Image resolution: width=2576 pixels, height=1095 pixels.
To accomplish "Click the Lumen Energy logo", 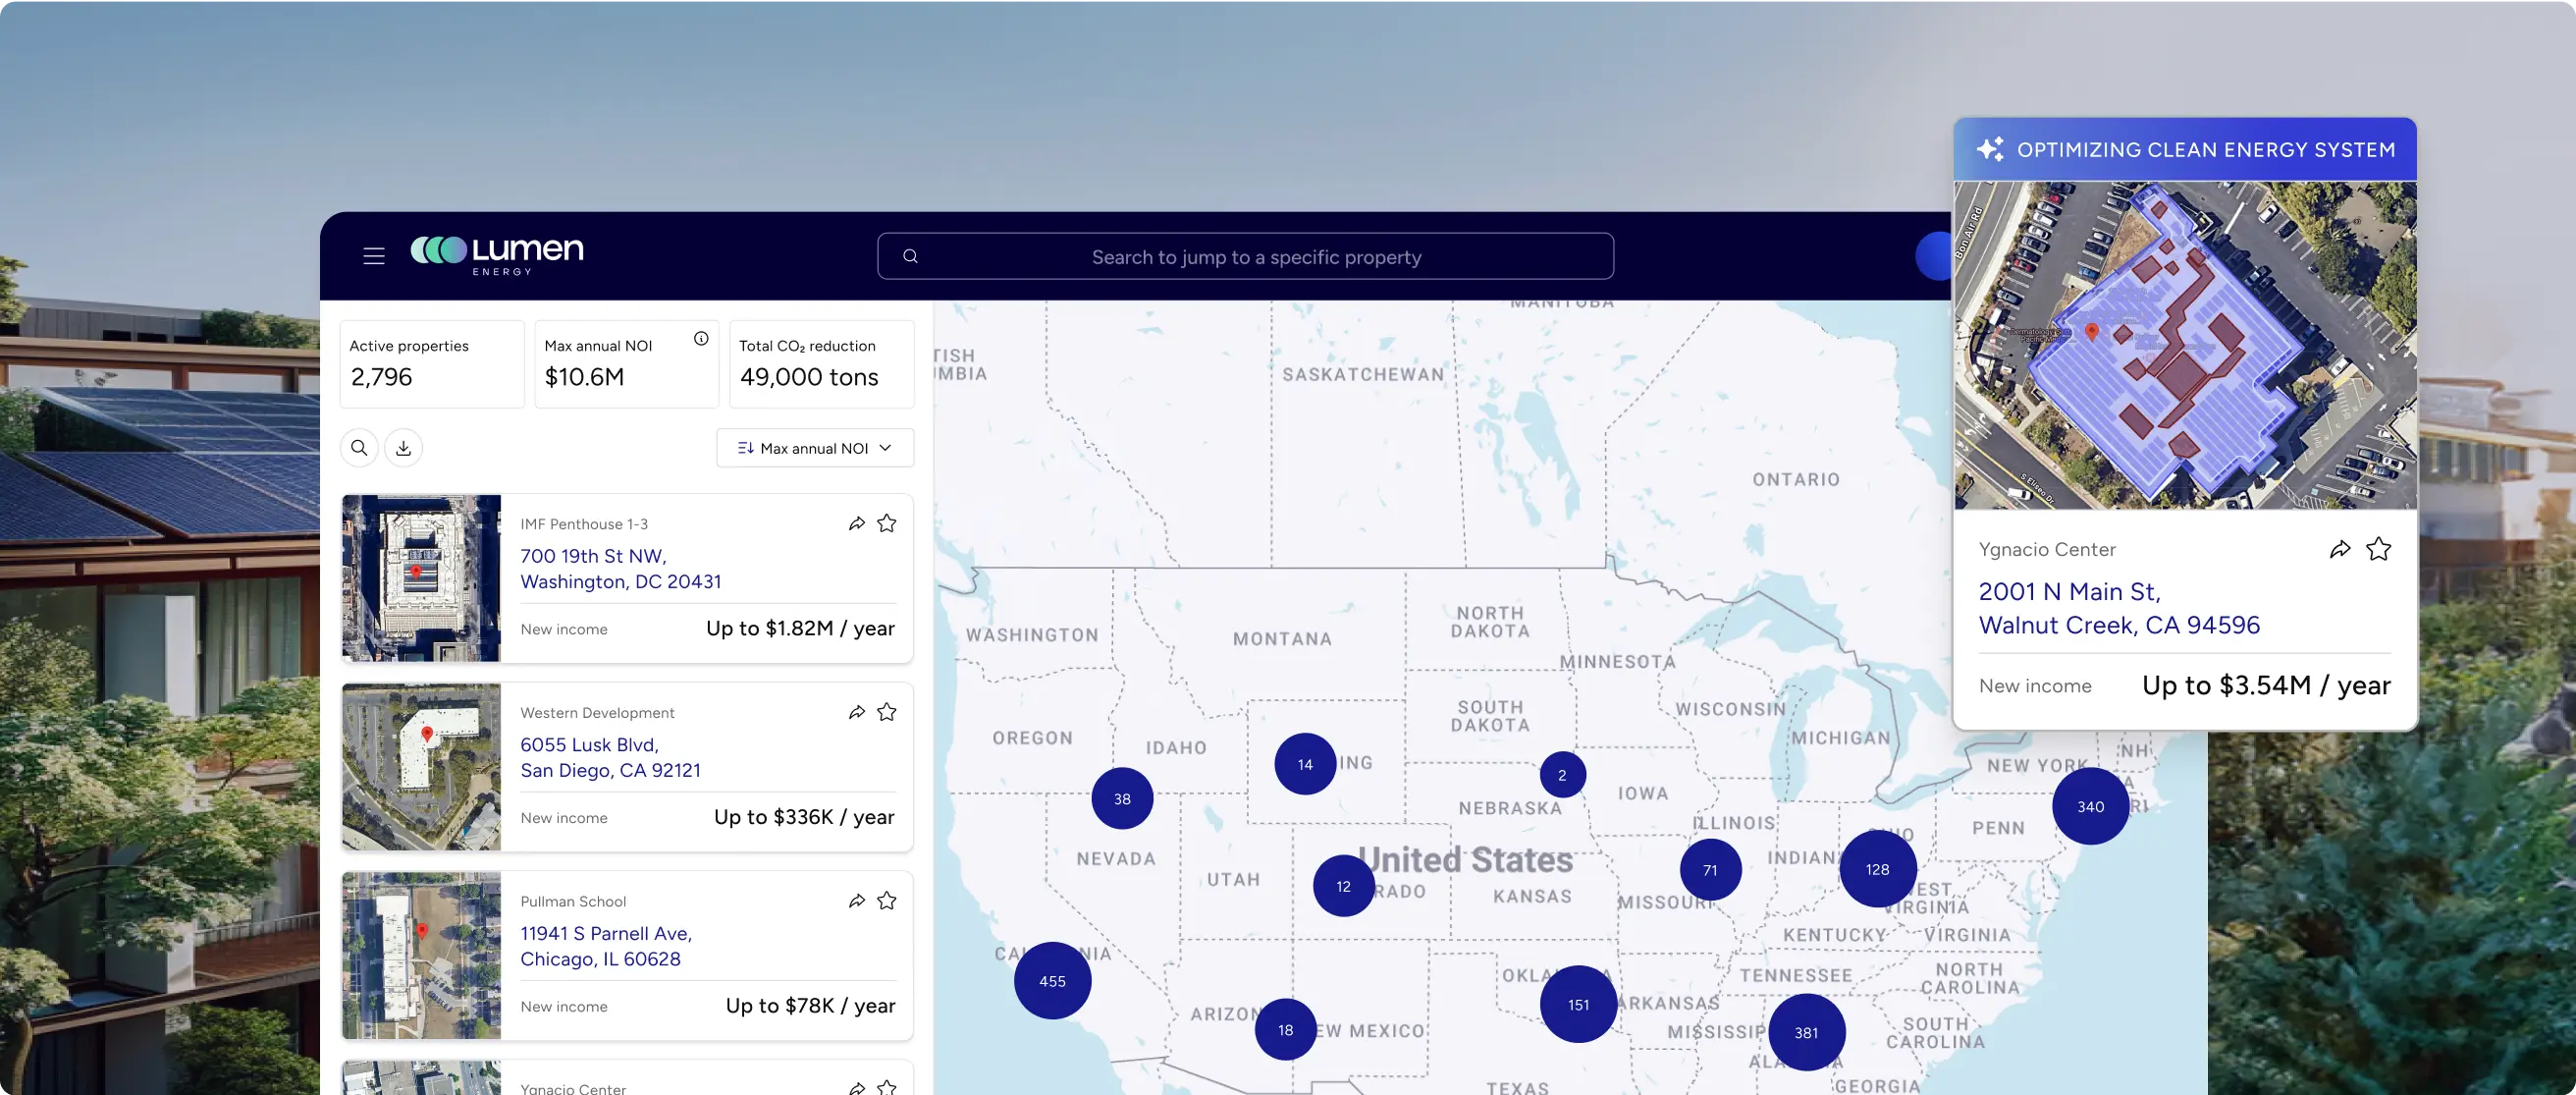I will tap(495, 253).
